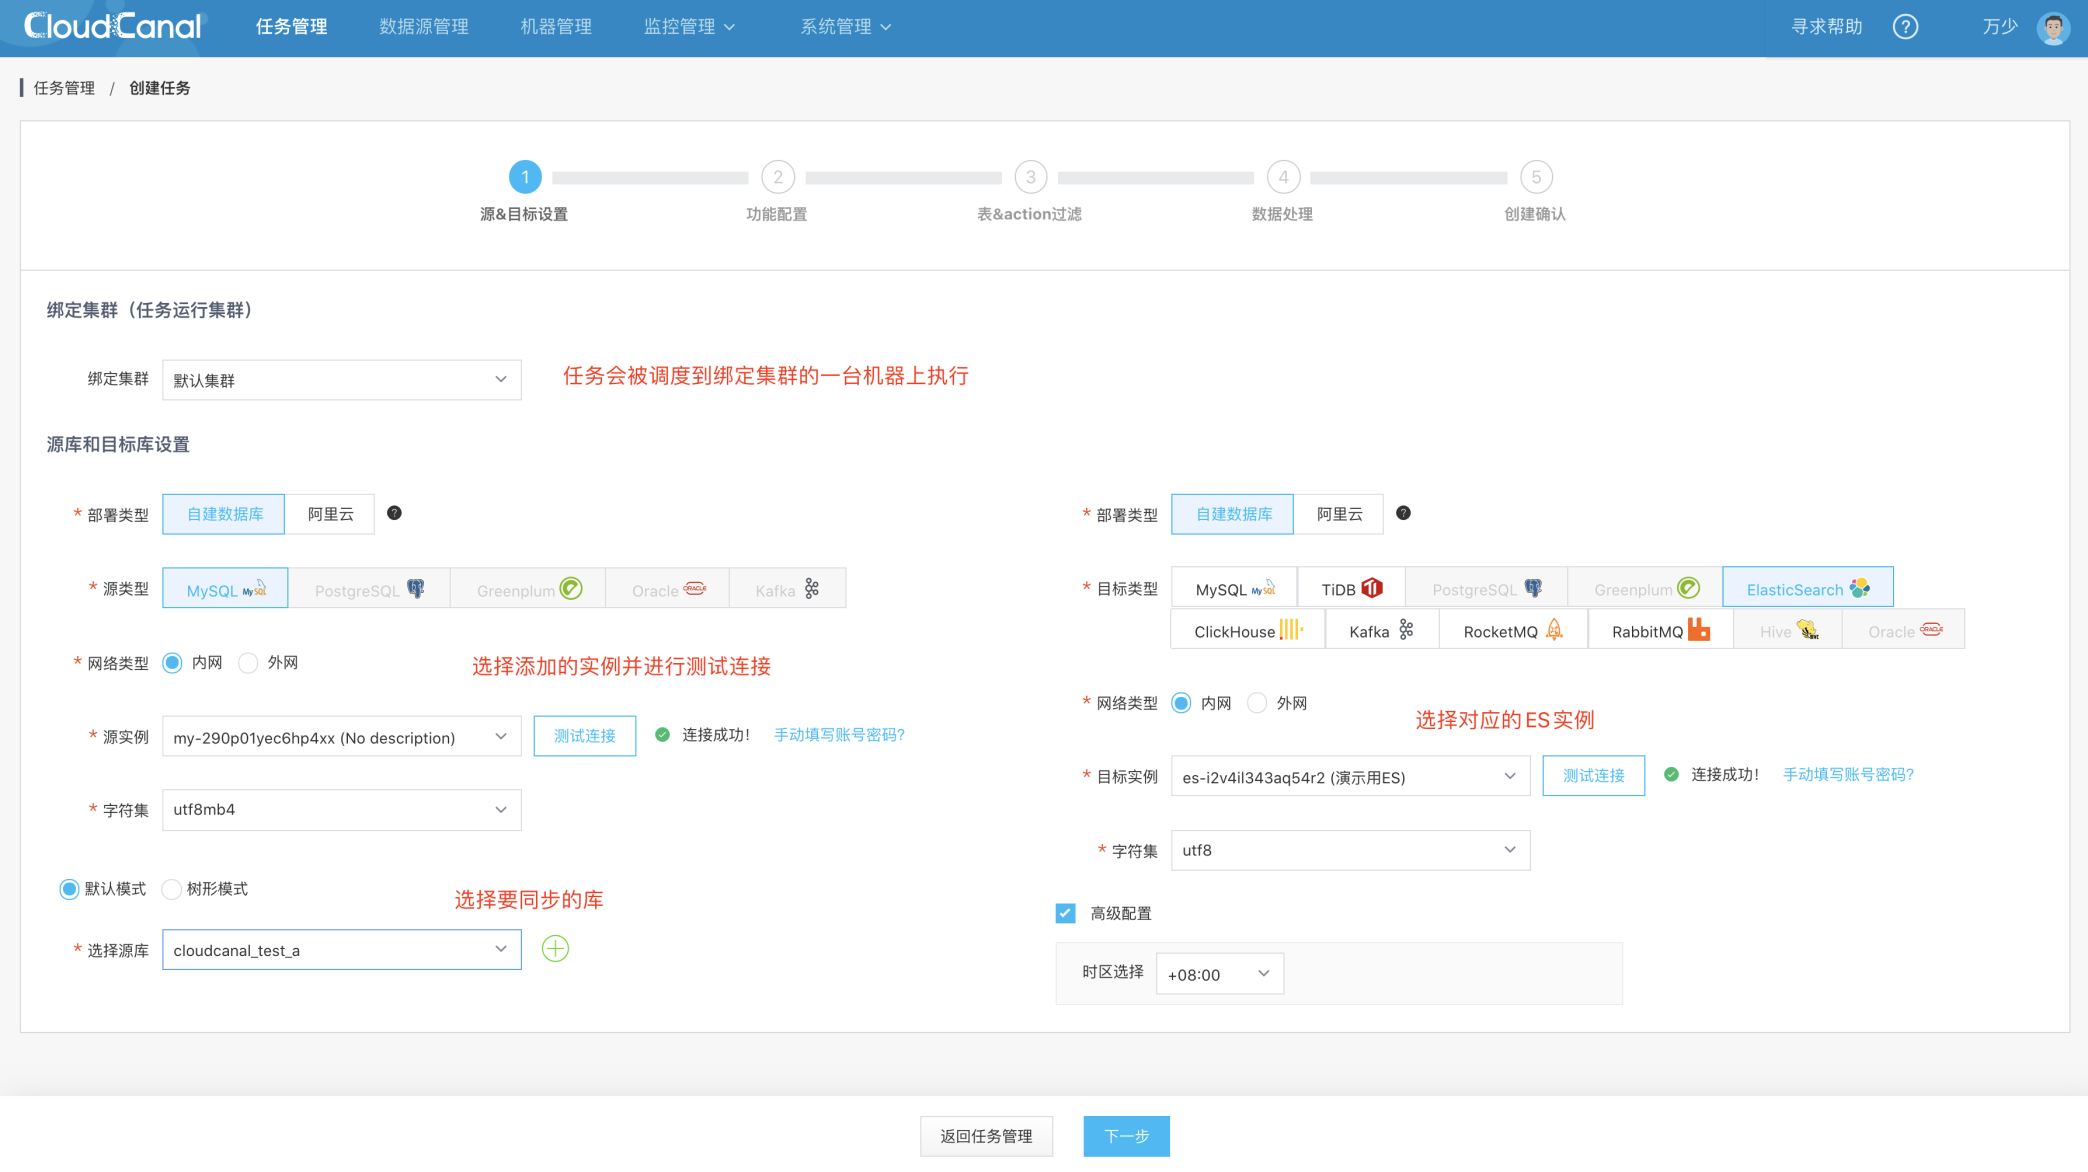
Task: Click source 手动填写账号密码 link
Action: (x=839, y=735)
